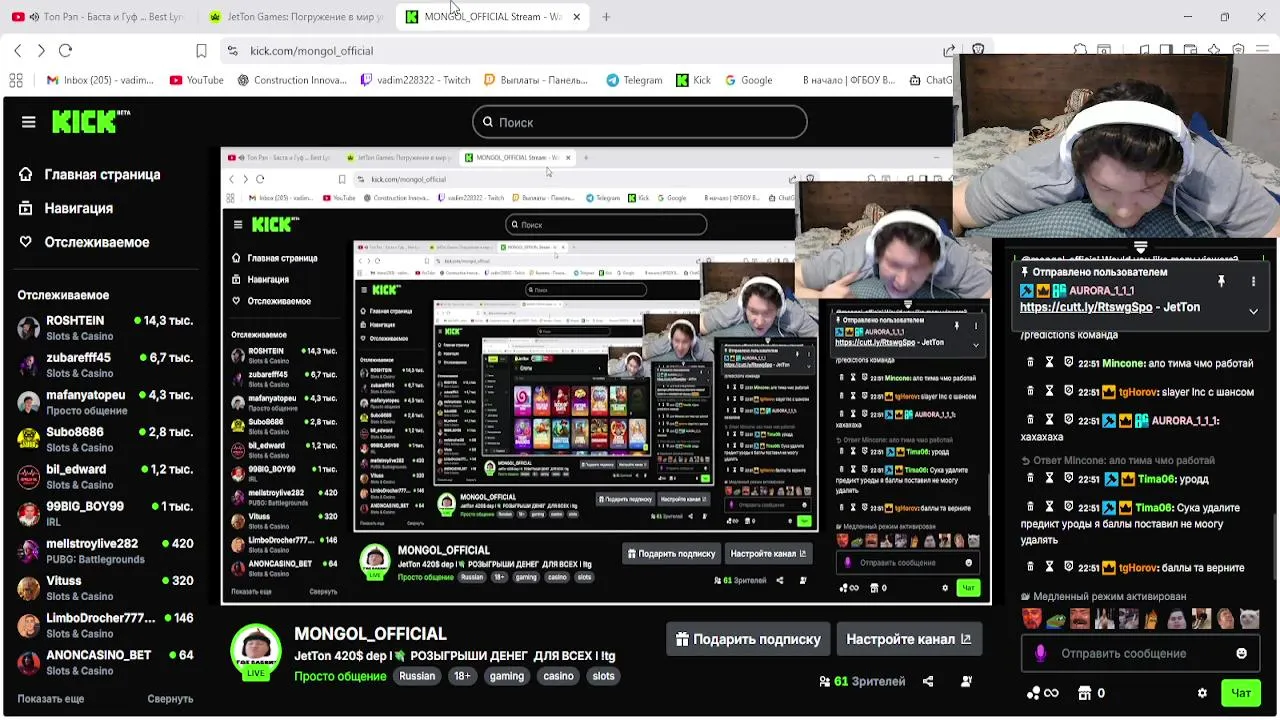Click the green frog emote in quick emotes

(x=1056, y=620)
